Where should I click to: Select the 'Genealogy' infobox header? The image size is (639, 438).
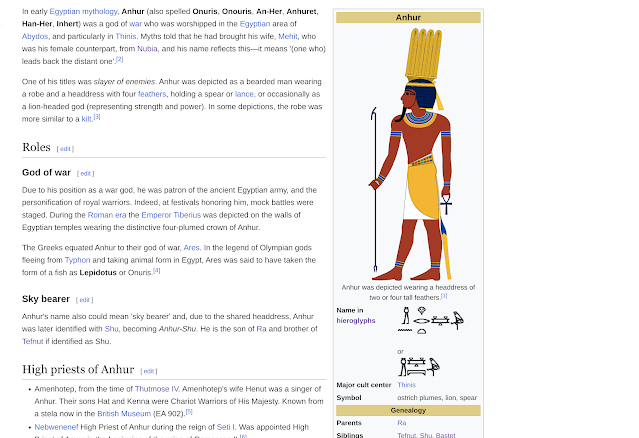point(408,410)
